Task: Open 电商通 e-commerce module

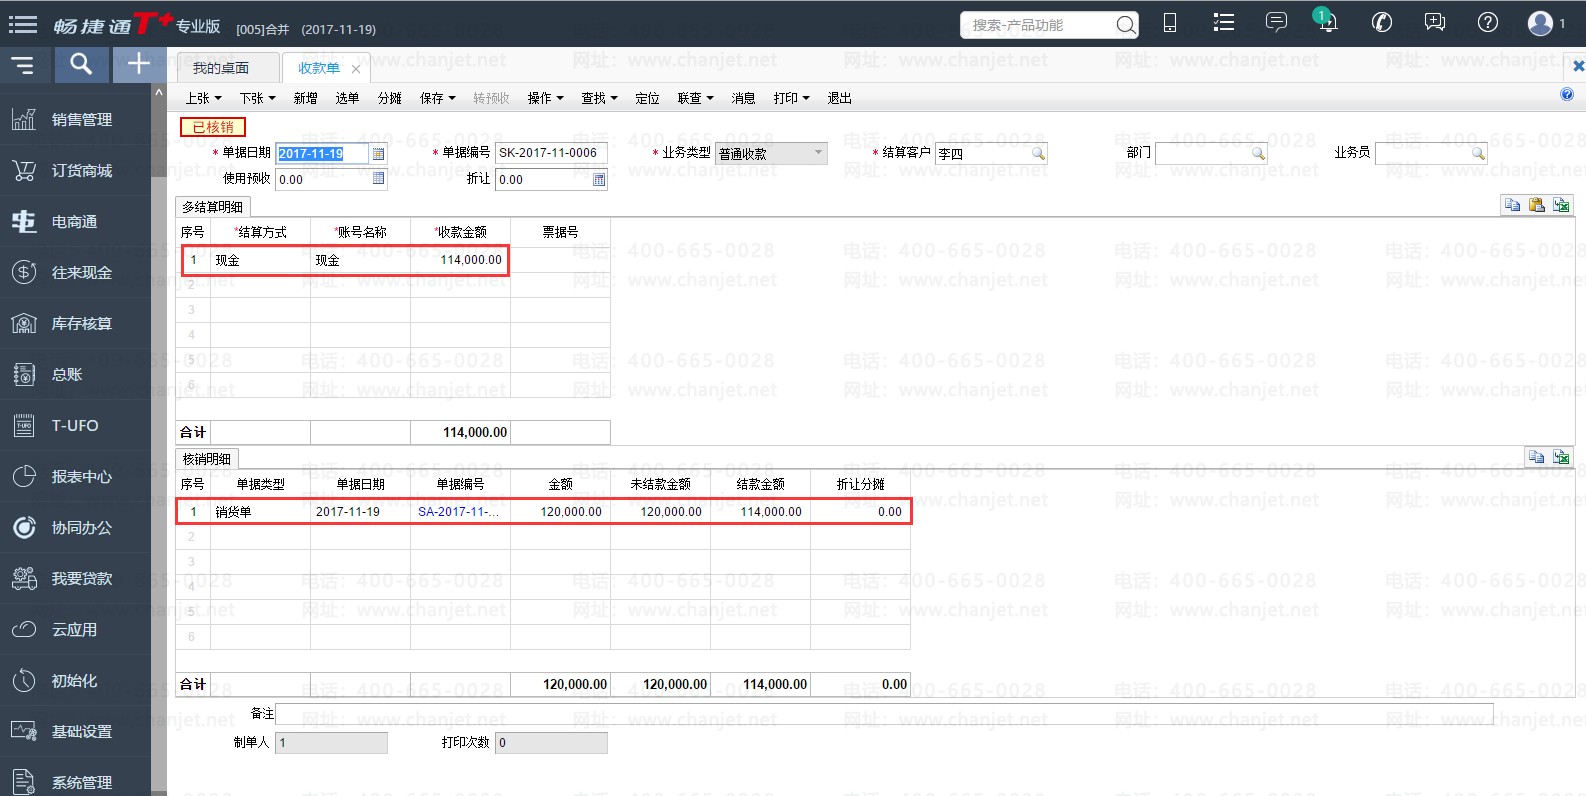Action: pos(76,222)
